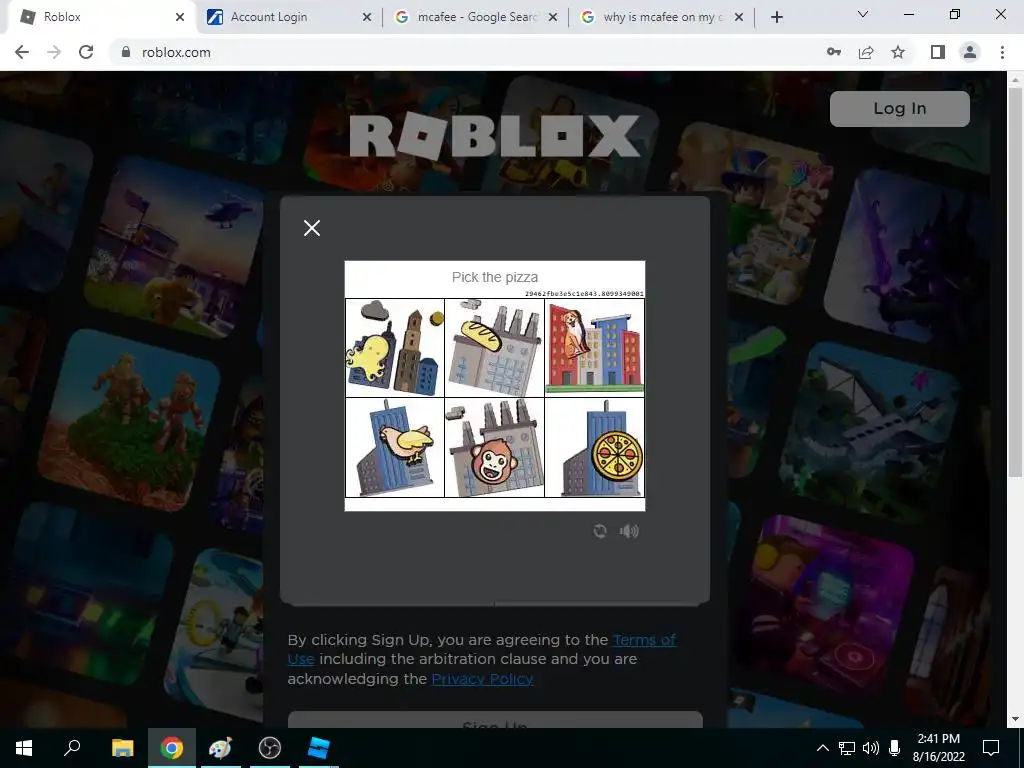This screenshot has width=1024, height=768.
Task: Switch to the audio captcha challenge
Action: click(629, 531)
